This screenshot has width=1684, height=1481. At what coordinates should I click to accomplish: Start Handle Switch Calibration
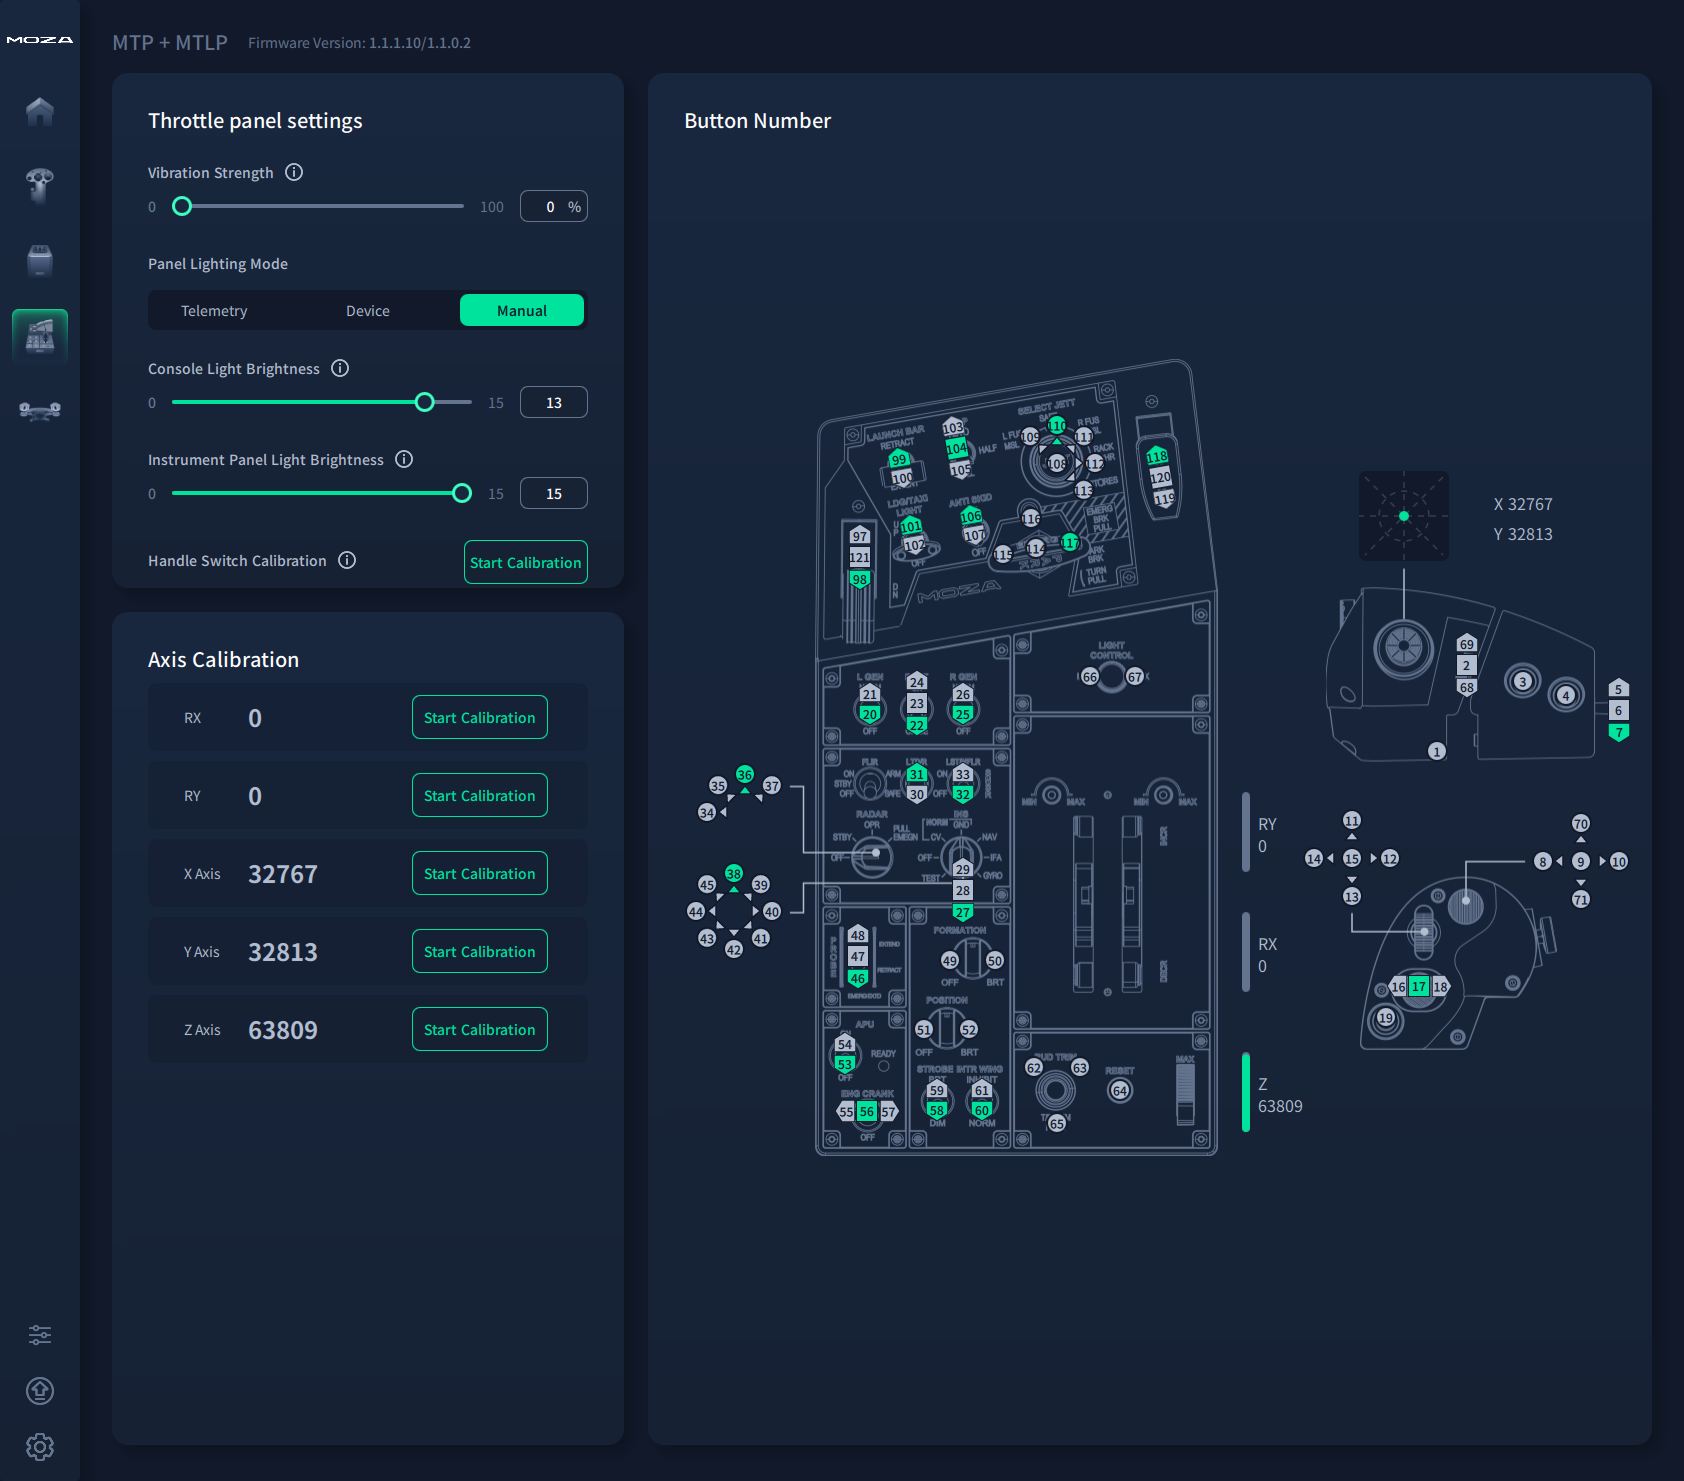tap(525, 562)
